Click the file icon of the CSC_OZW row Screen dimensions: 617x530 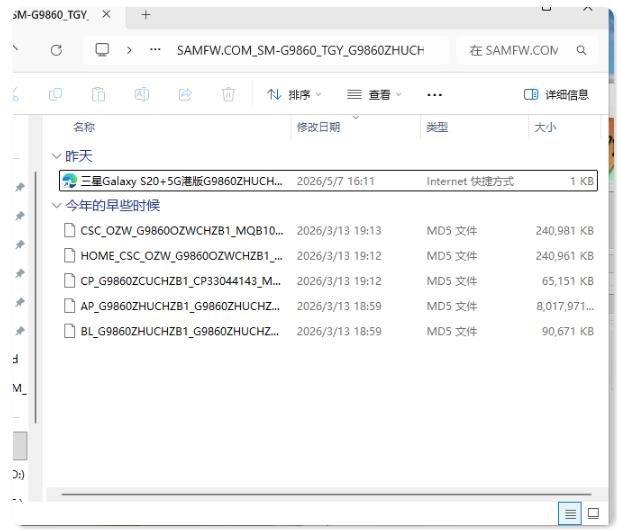coord(70,231)
